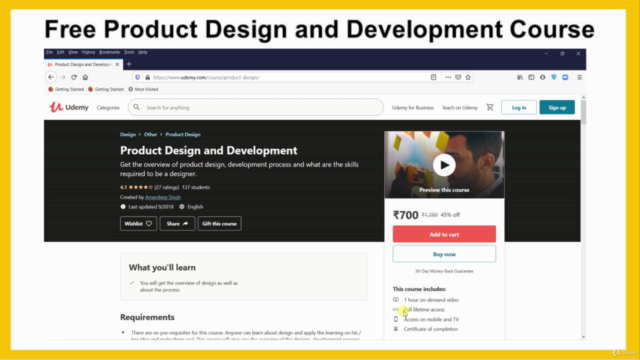Image resolution: width=640 pixels, height=360 pixels.
Task: Click the browser Forward arrow
Action: coord(62,77)
